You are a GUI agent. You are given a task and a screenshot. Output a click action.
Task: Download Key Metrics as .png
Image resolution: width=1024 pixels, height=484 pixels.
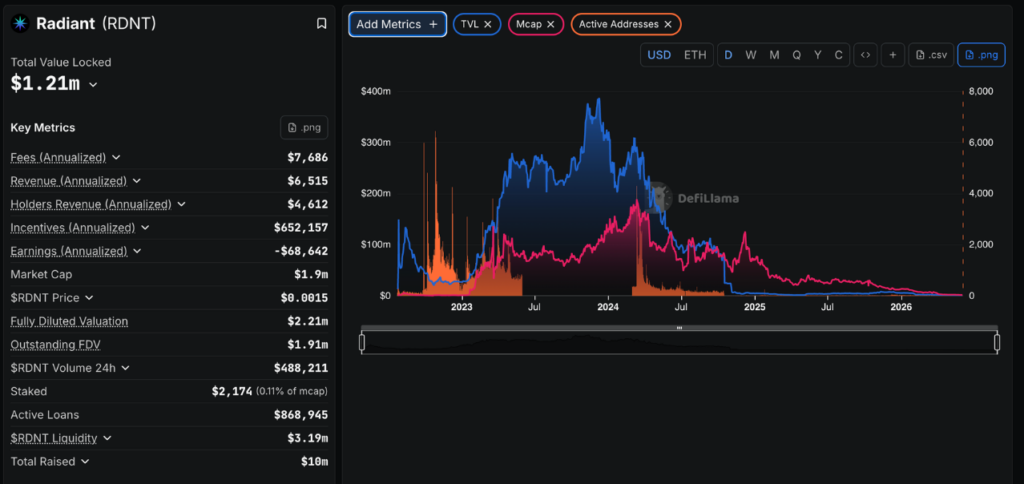point(304,127)
